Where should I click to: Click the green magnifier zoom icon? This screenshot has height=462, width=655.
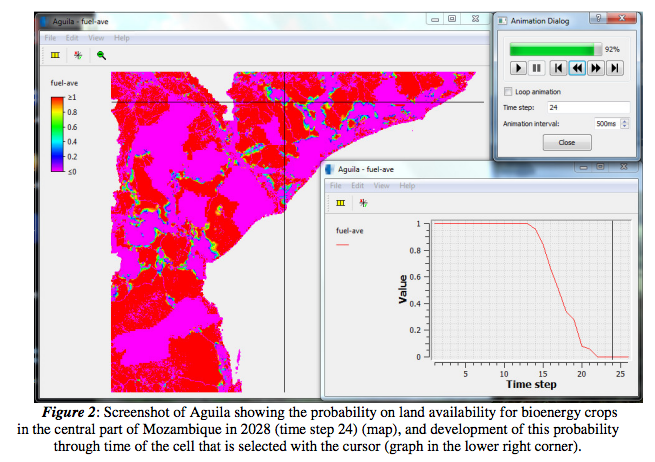[x=101, y=55]
